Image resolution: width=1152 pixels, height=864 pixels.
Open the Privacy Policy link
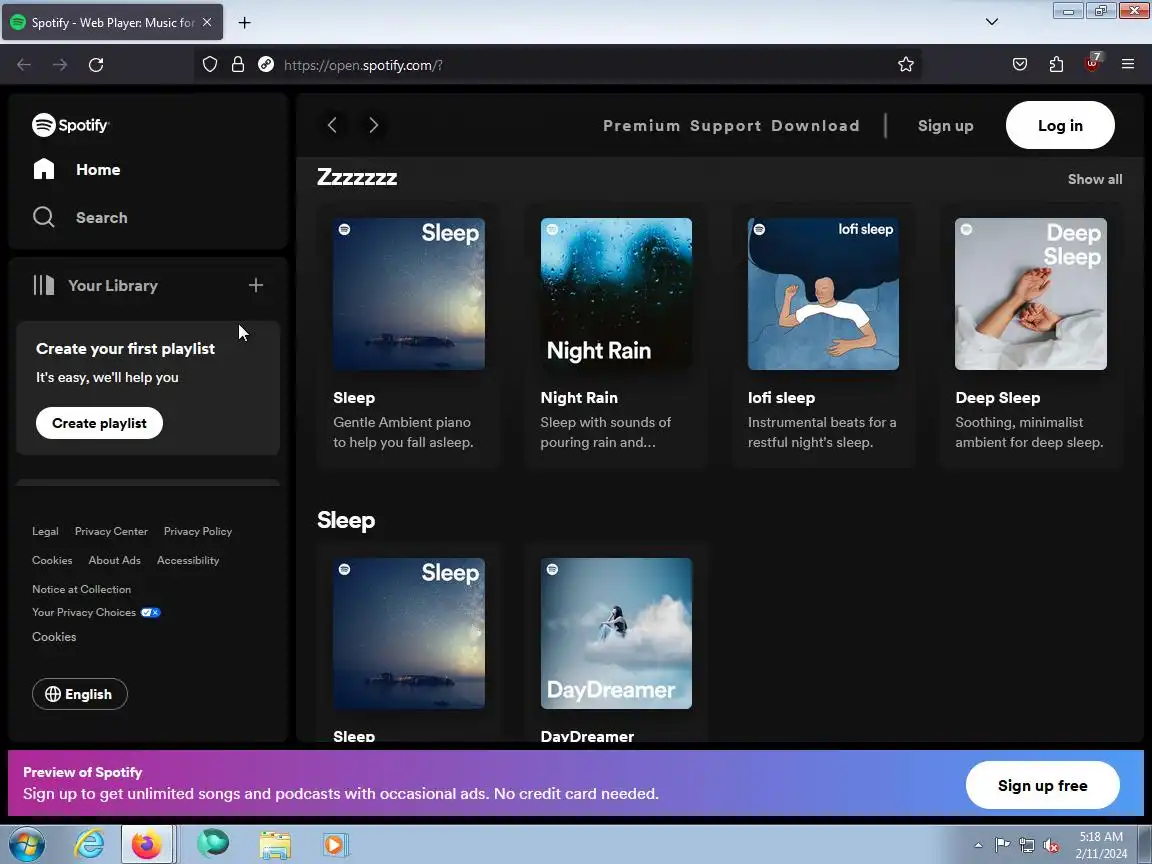click(x=198, y=531)
